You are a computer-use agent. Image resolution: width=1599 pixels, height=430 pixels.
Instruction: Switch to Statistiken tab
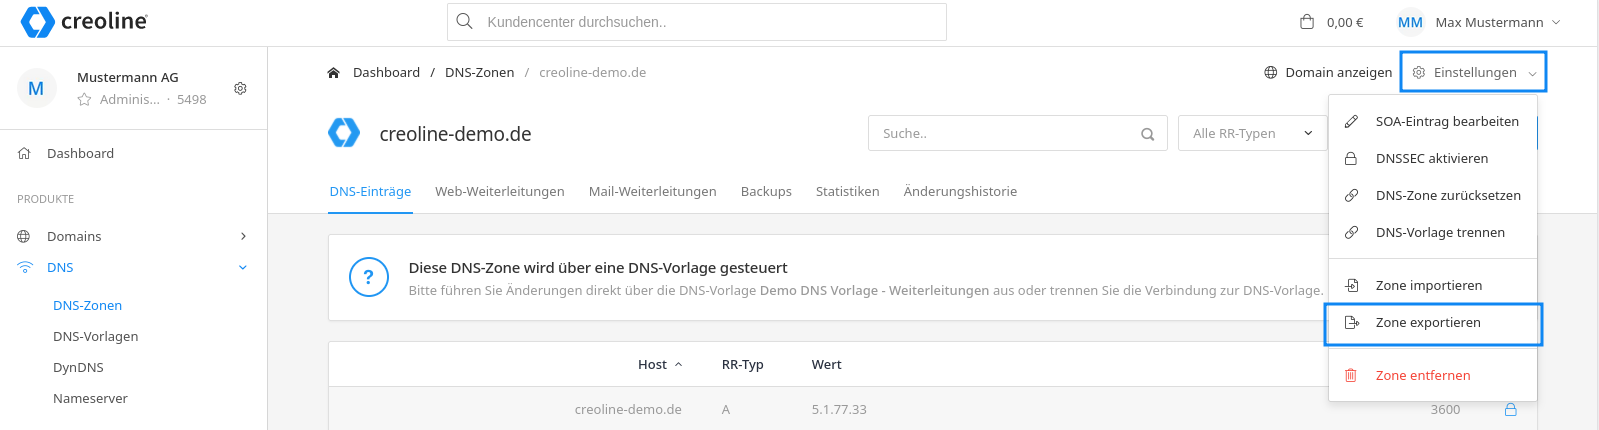click(848, 191)
